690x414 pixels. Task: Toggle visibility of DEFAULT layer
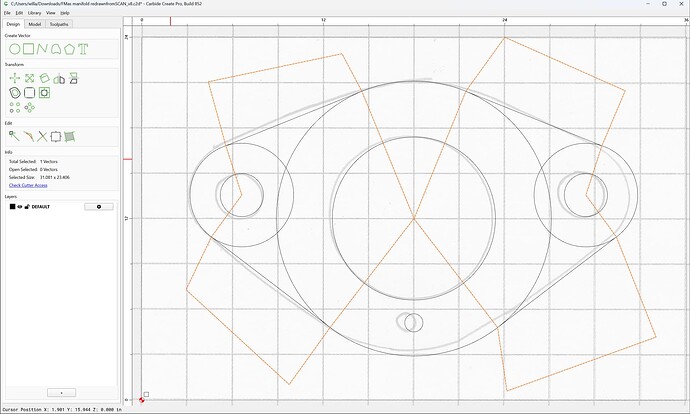(20, 207)
